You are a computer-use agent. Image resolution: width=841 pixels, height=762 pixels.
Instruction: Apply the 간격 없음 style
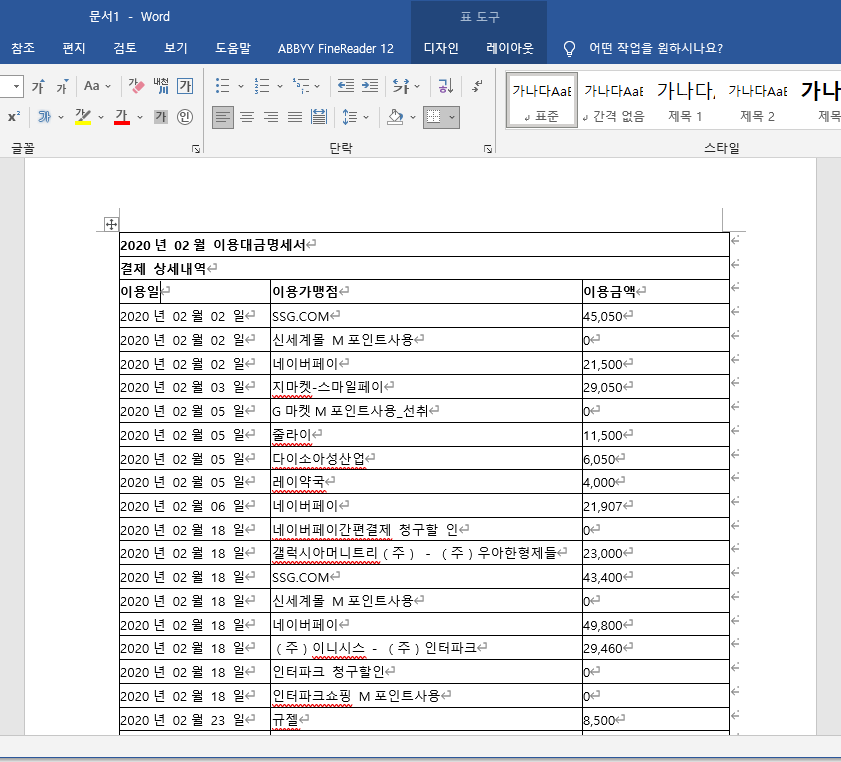tap(614, 100)
